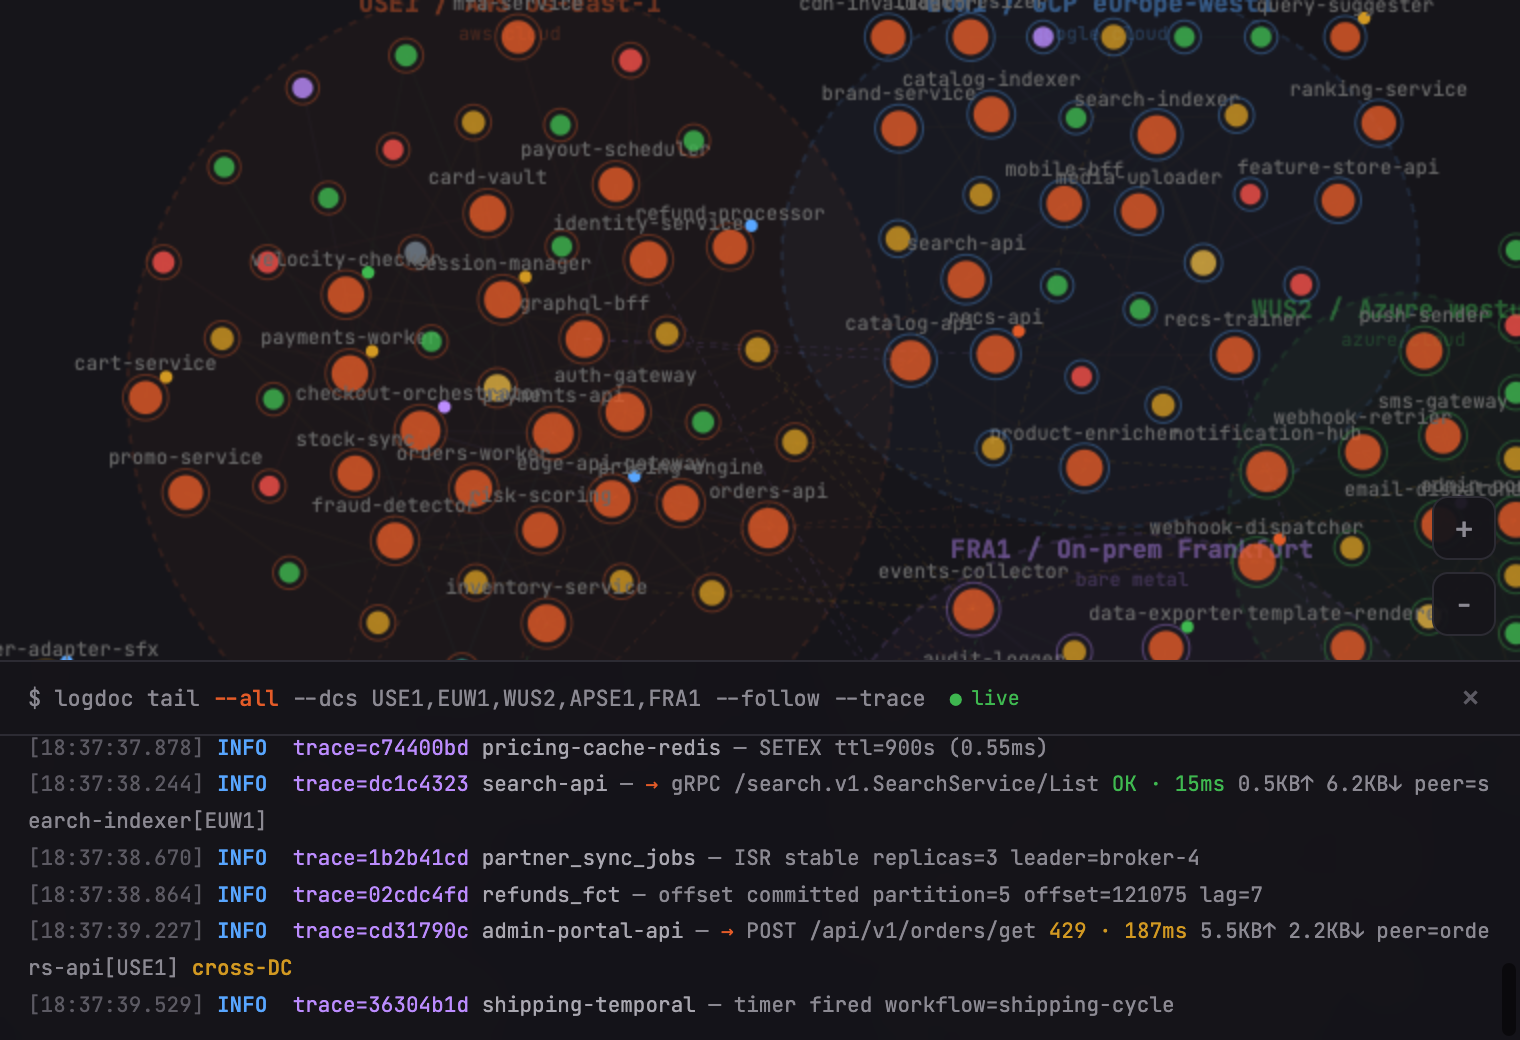Screen dimensions: 1520x1040
Task: Click trace=c74400bd in the pricing-cache-redis log line
Action: click(x=381, y=748)
